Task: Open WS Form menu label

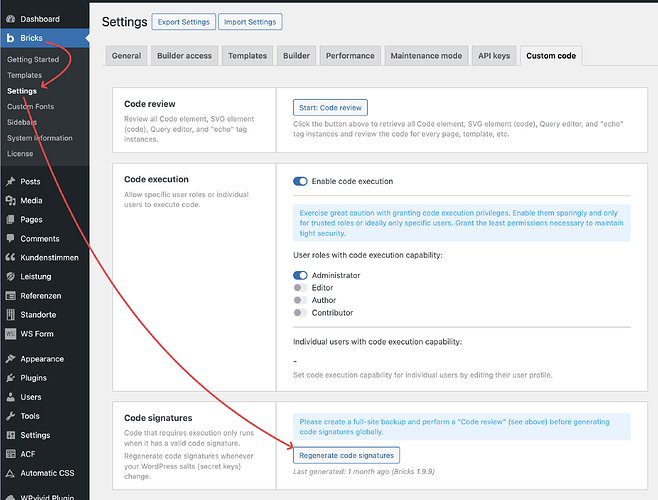Action: point(37,334)
